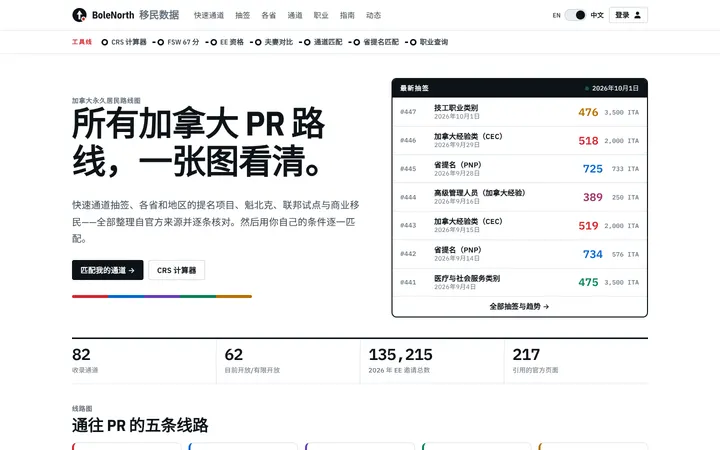Open the 抽签 nav item
The width and height of the screenshot is (720, 450).
pyautogui.click(x=242, y=15)
